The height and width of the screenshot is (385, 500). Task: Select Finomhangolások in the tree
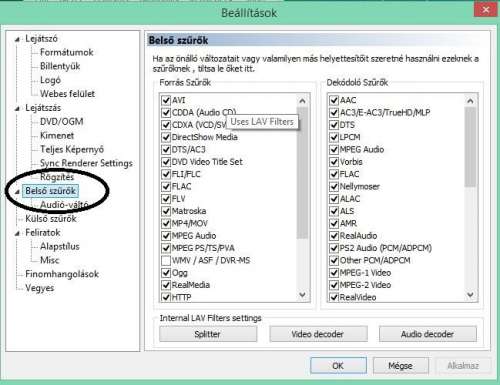tap(62, 274)
